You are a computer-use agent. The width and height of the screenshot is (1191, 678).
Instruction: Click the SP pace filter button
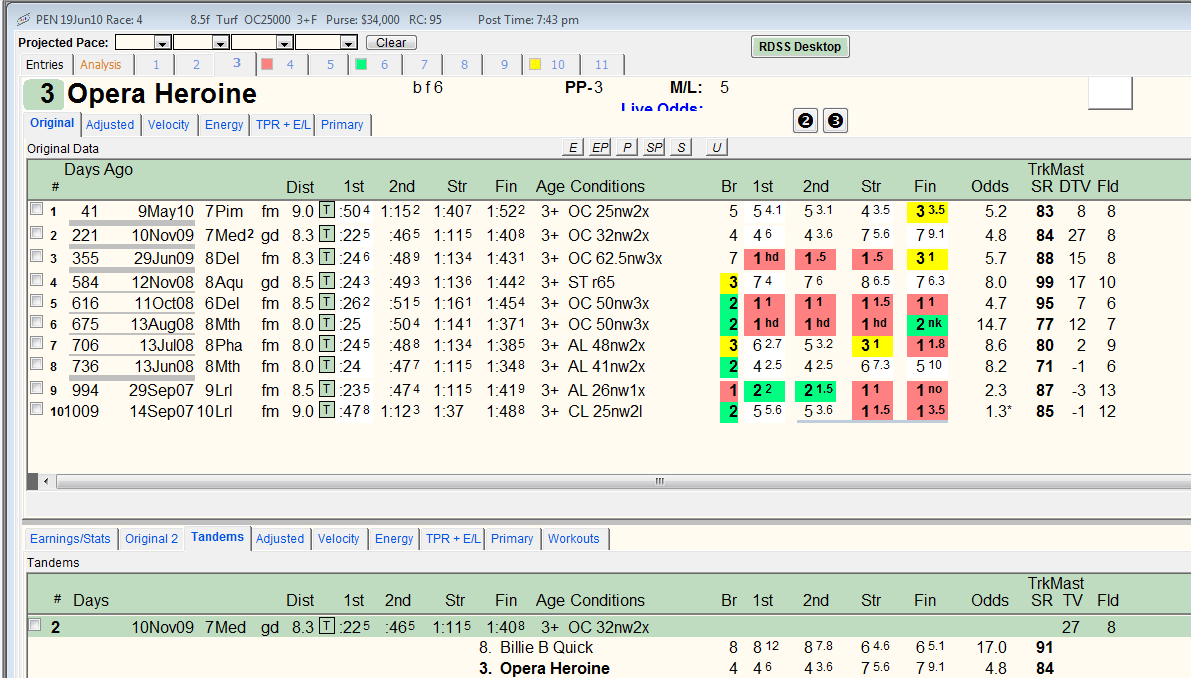(654, 147)
